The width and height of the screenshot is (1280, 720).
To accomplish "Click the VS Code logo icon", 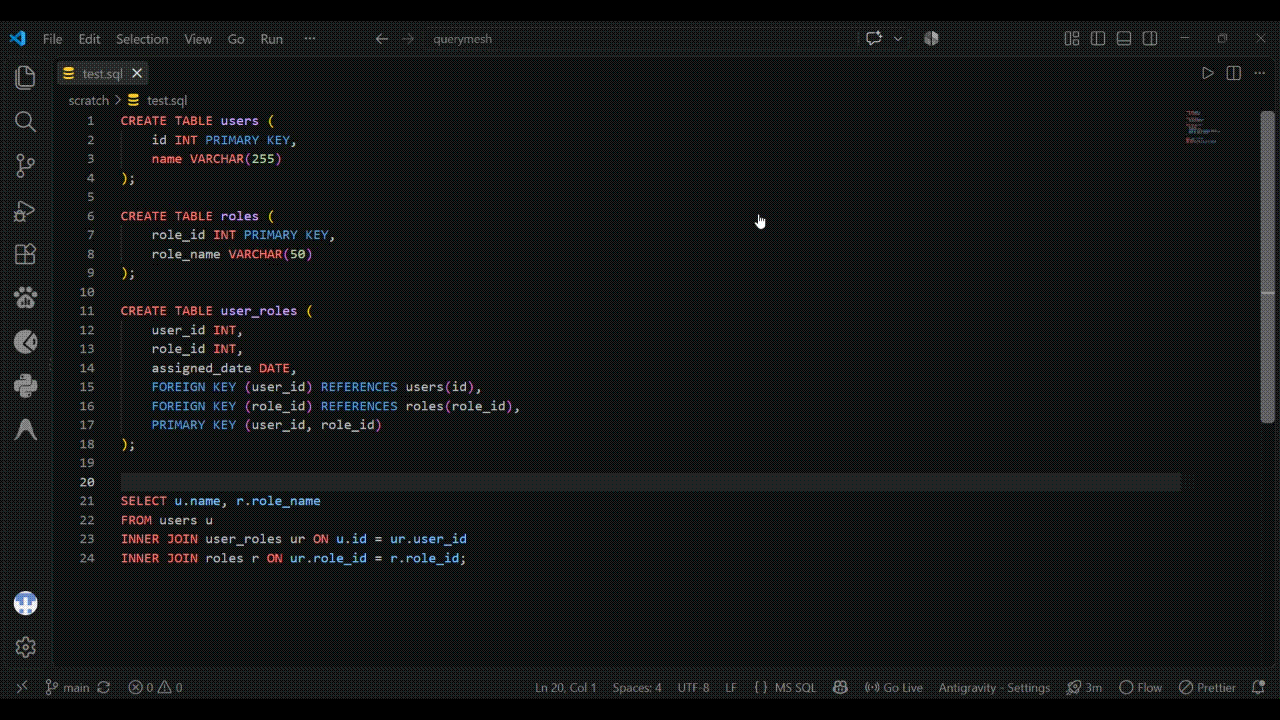I will click(x=17, y=39).
